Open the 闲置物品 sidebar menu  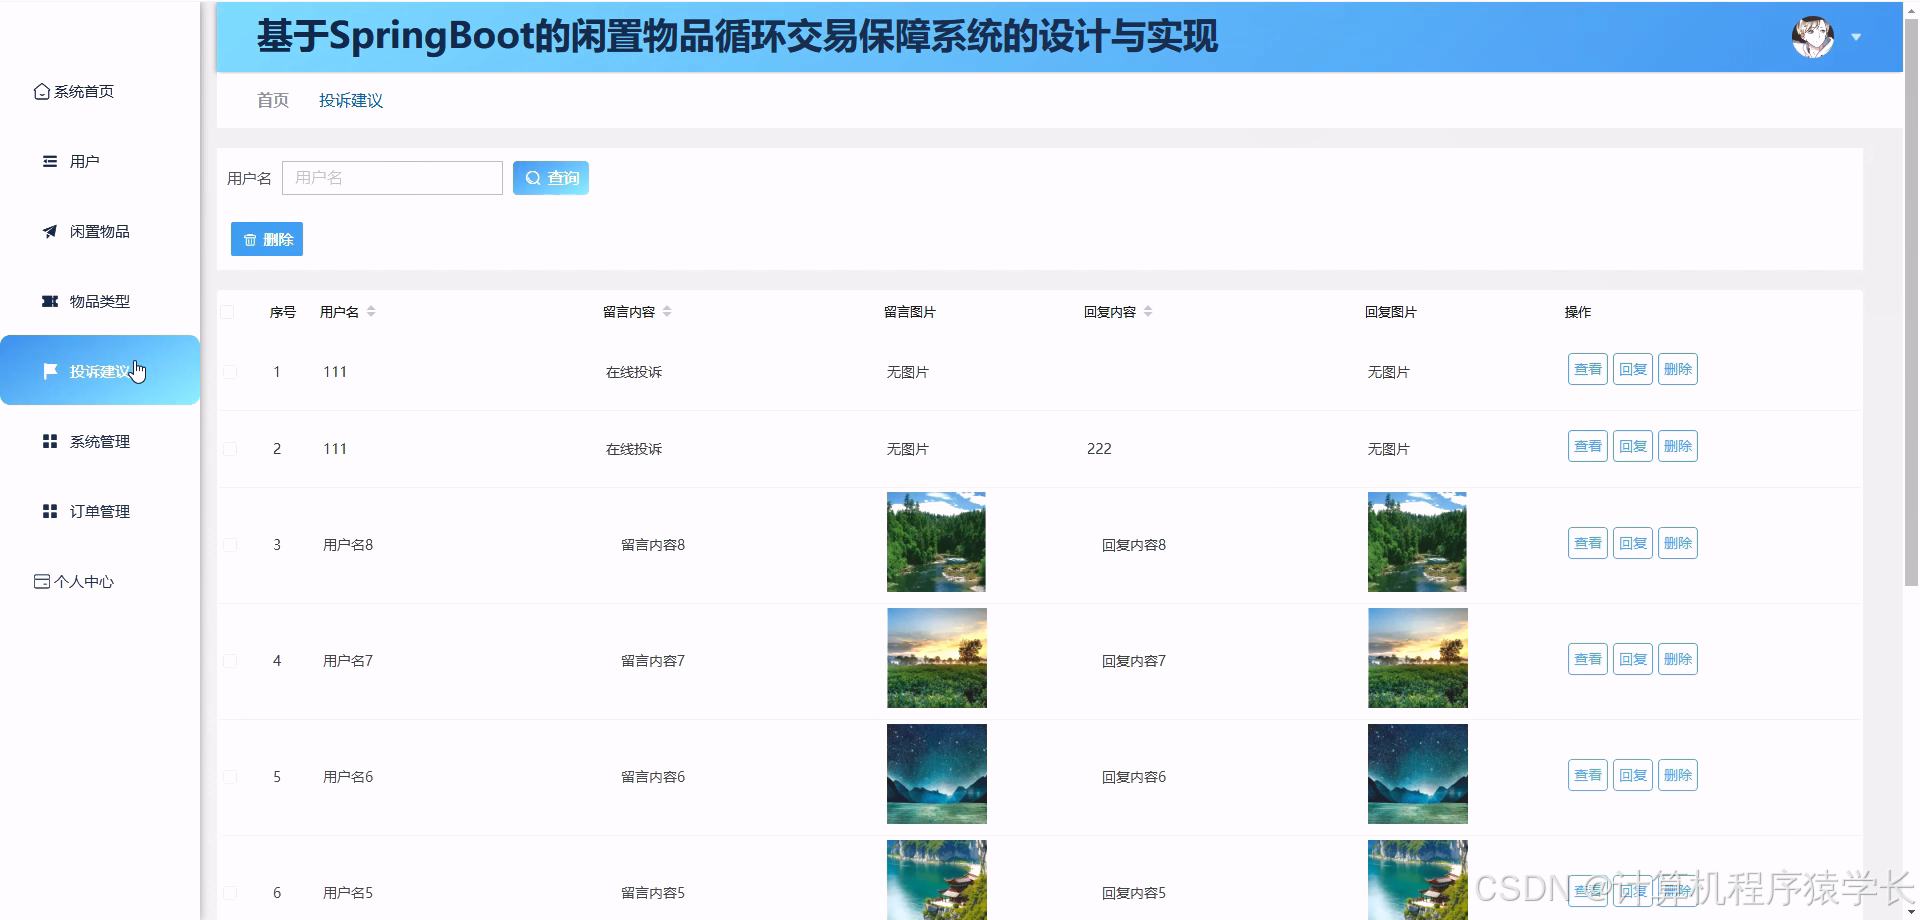pyautogui.click(x=100, y=231)
